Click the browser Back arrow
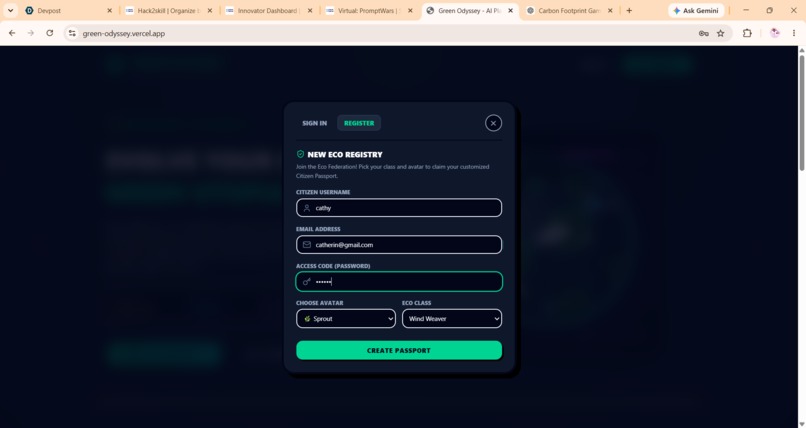The image size is (806, 428). 12,33
